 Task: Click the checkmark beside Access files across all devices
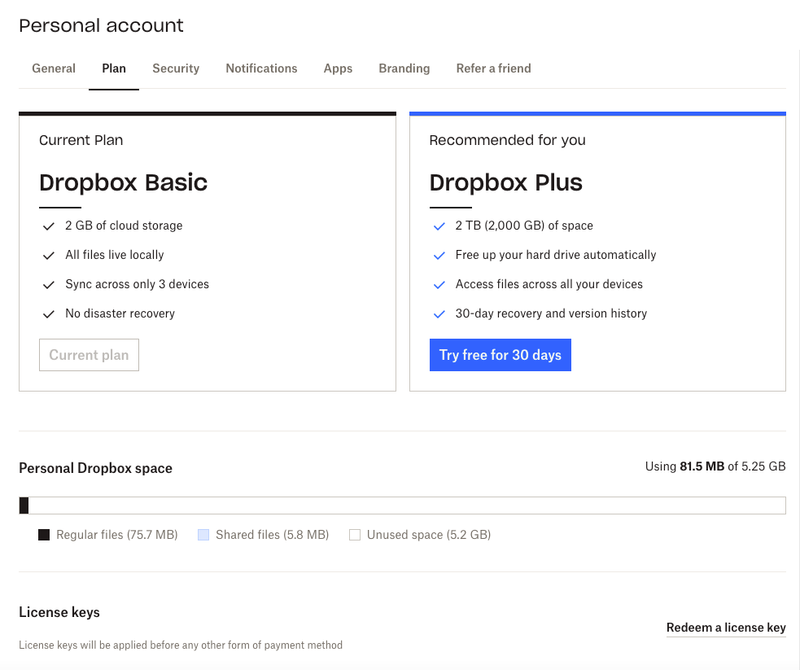point(438,284)
